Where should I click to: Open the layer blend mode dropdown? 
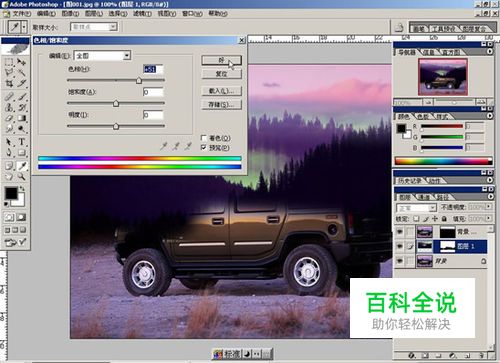pos(416,207)
